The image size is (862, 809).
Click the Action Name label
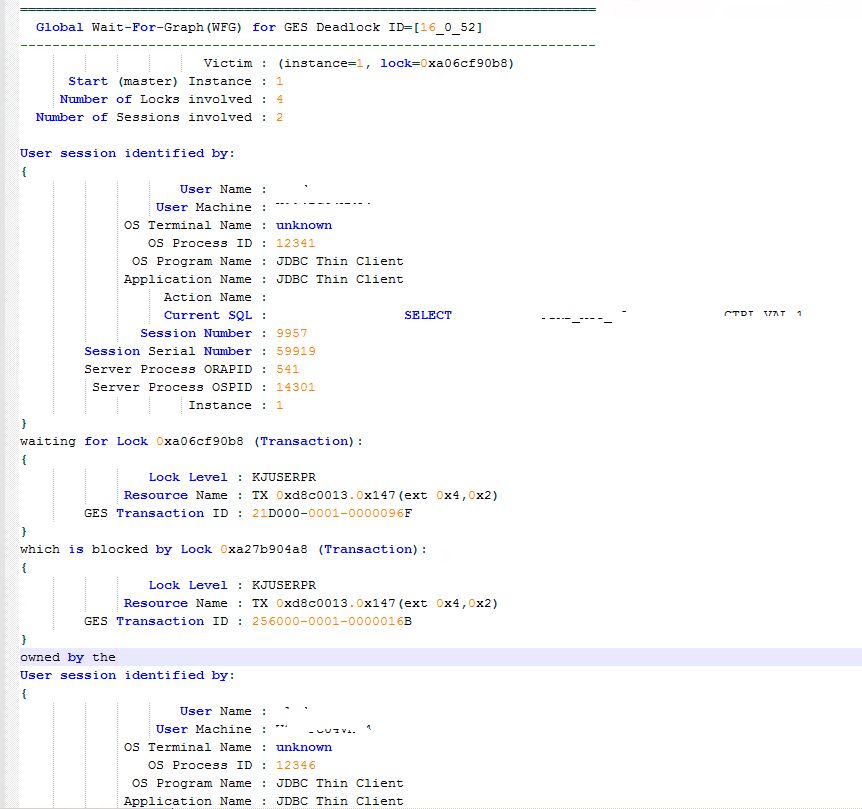pos(208,297)
